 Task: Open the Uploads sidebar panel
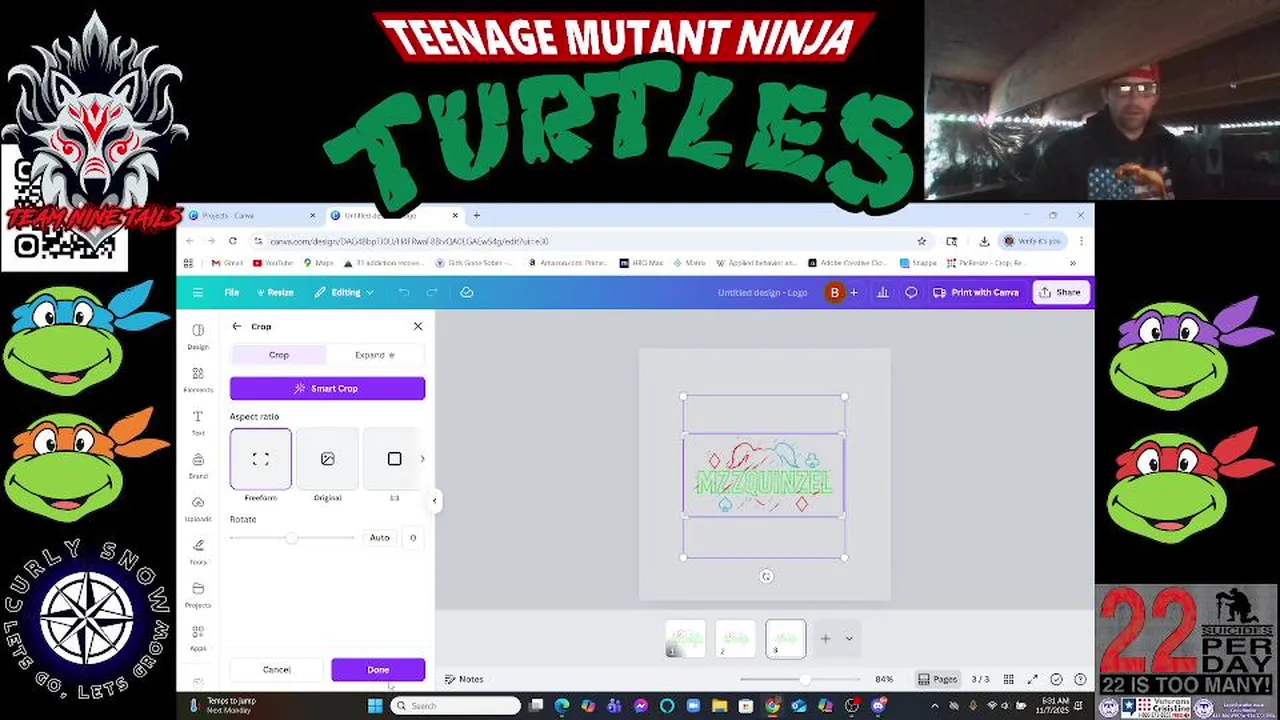198,509
